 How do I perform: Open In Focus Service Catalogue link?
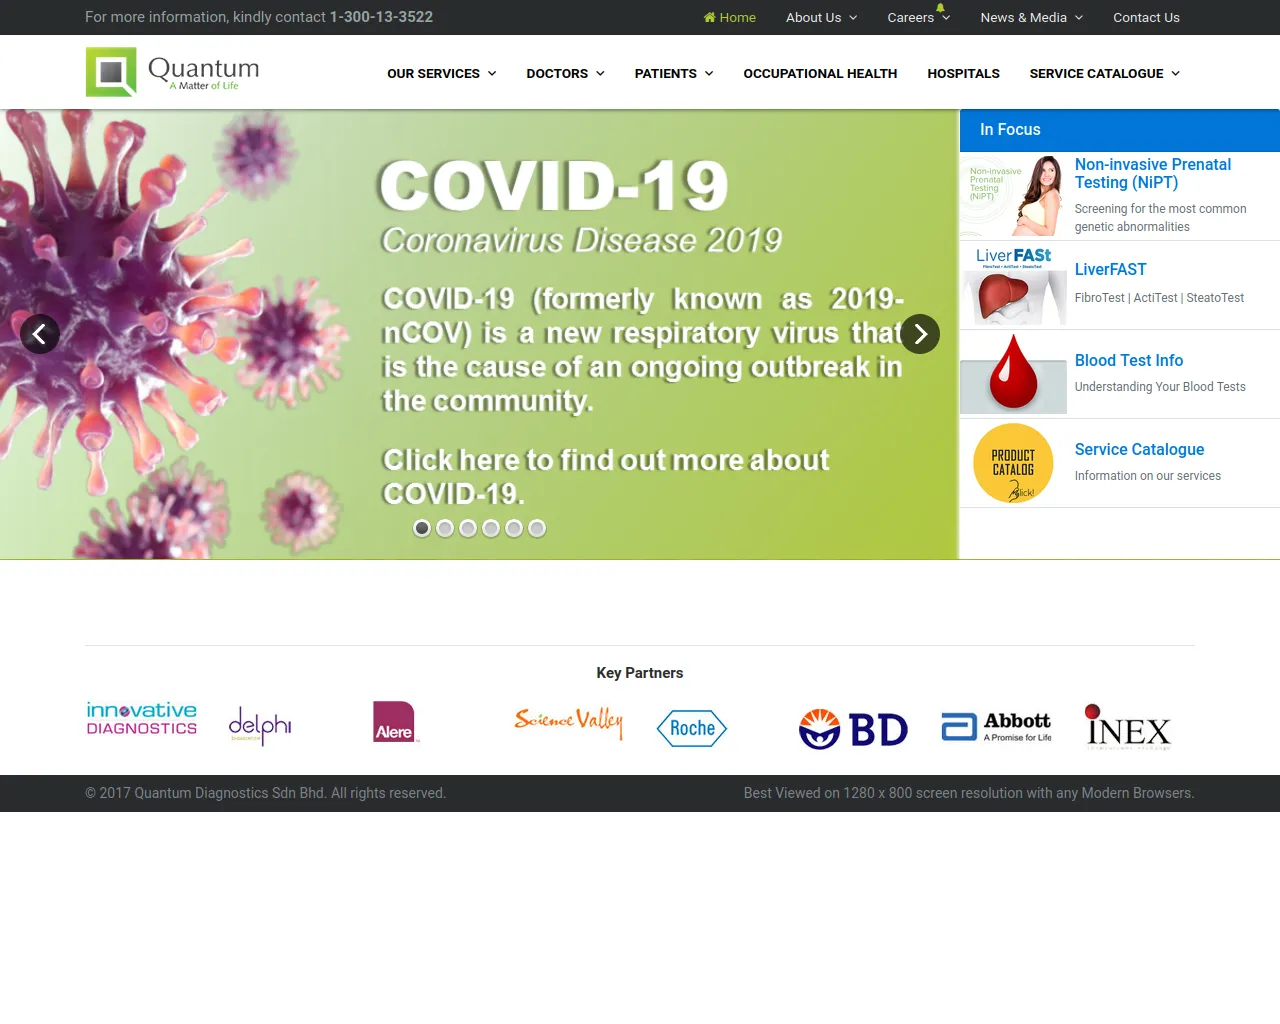(1139, 449)
